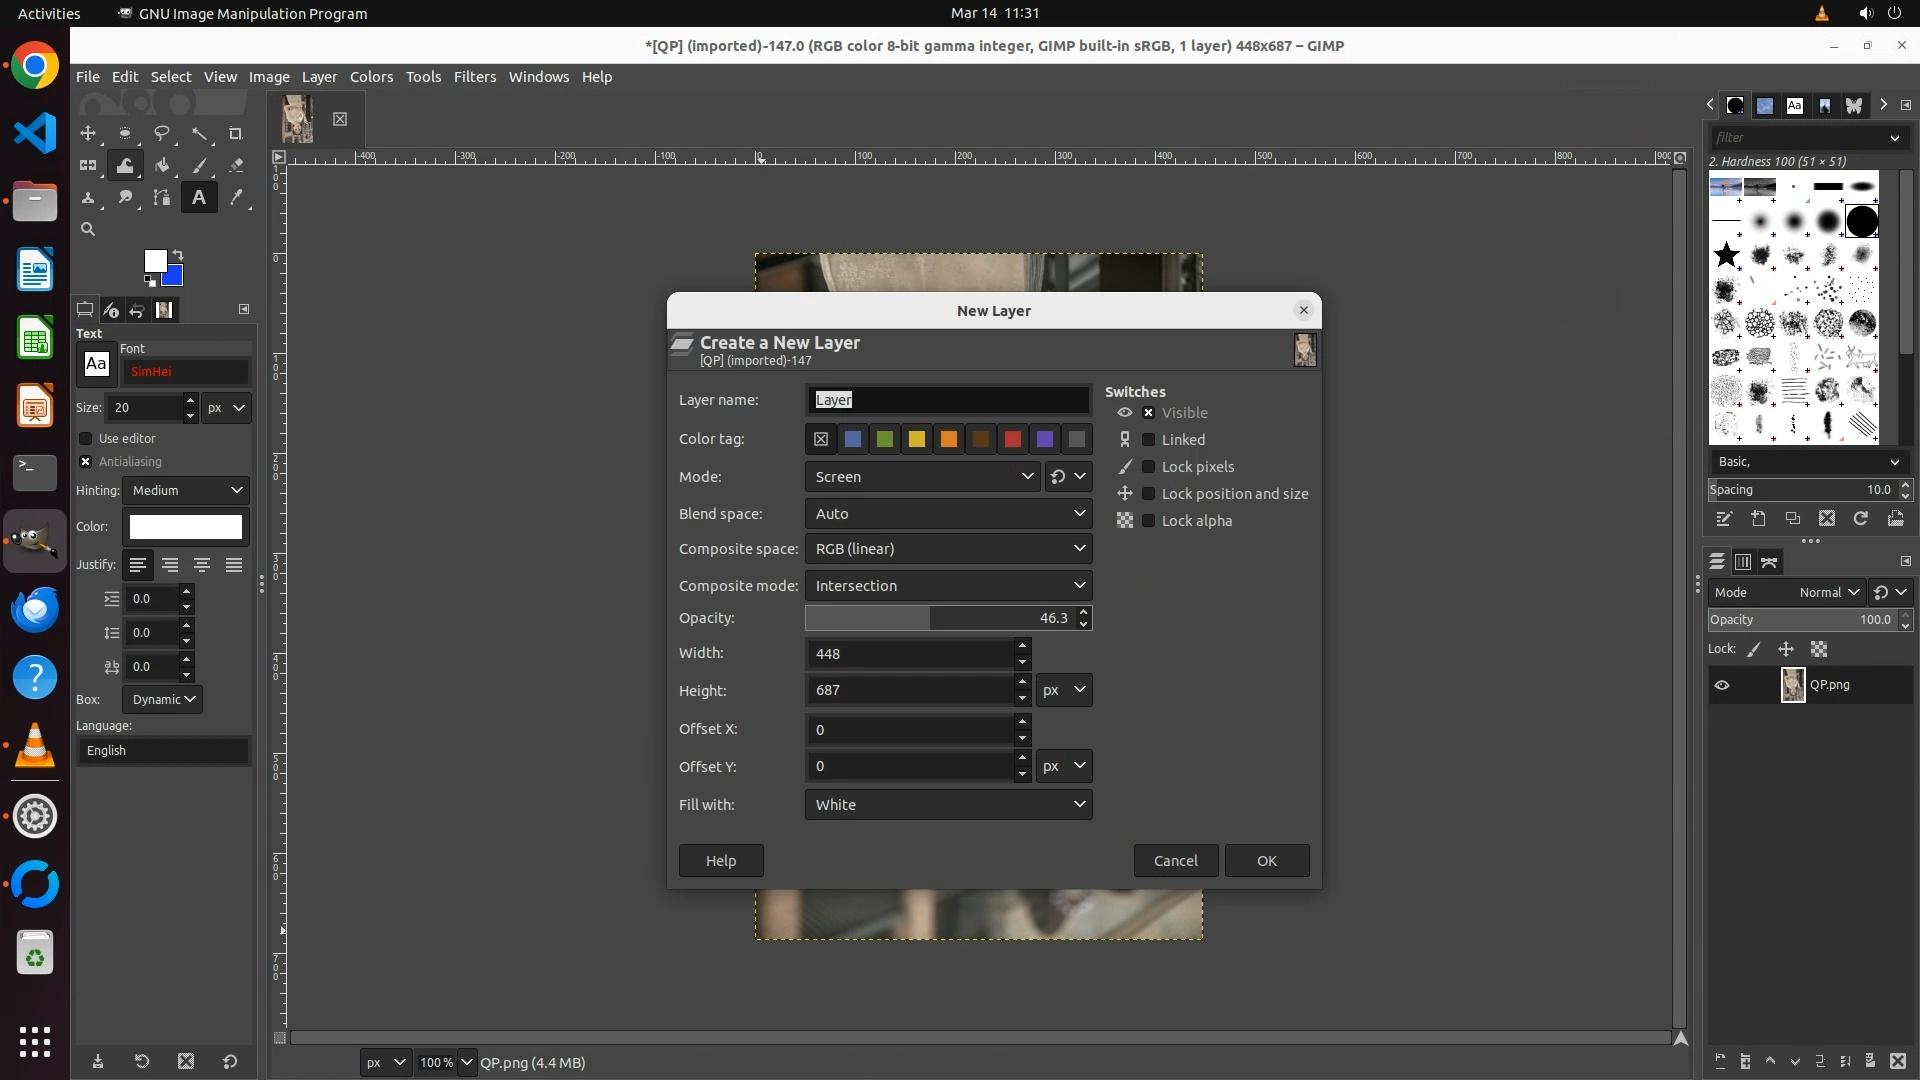
Task: Swap foreground and background colors
Action: (178, 254)
